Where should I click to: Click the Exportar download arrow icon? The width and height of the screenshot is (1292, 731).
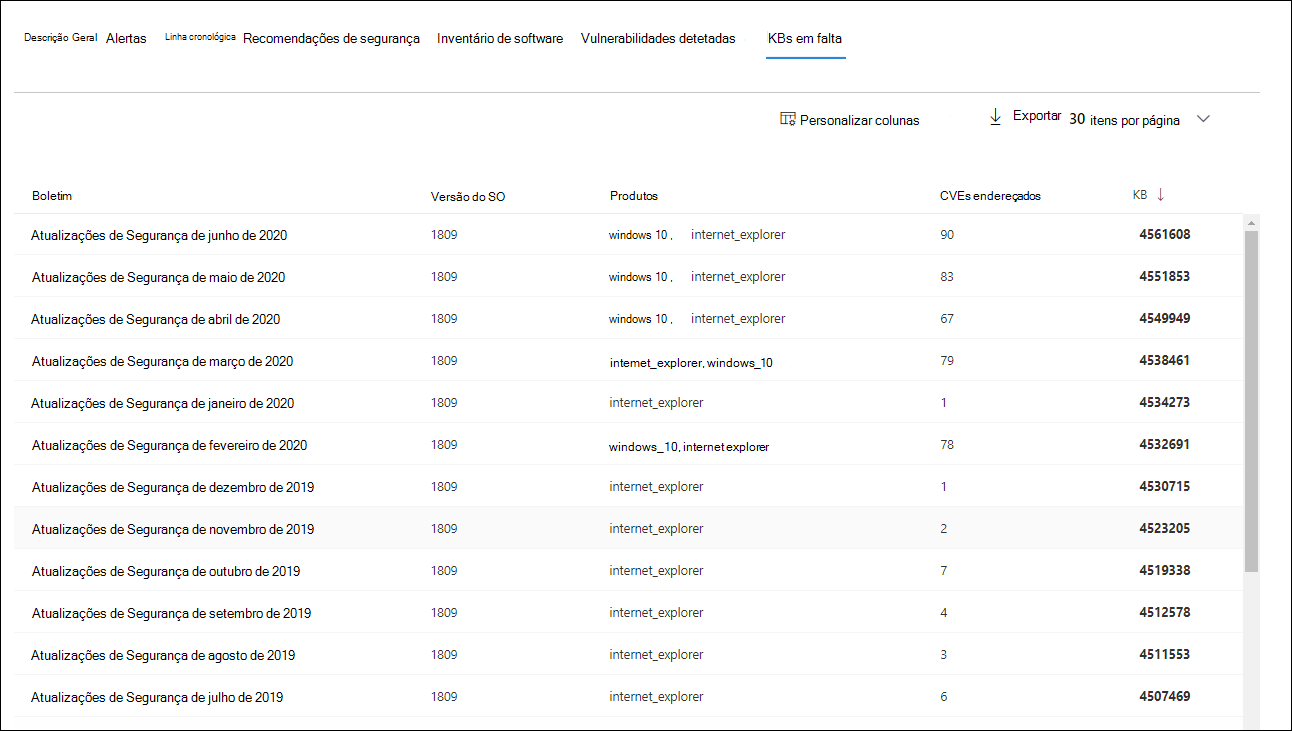coord(995,117)
